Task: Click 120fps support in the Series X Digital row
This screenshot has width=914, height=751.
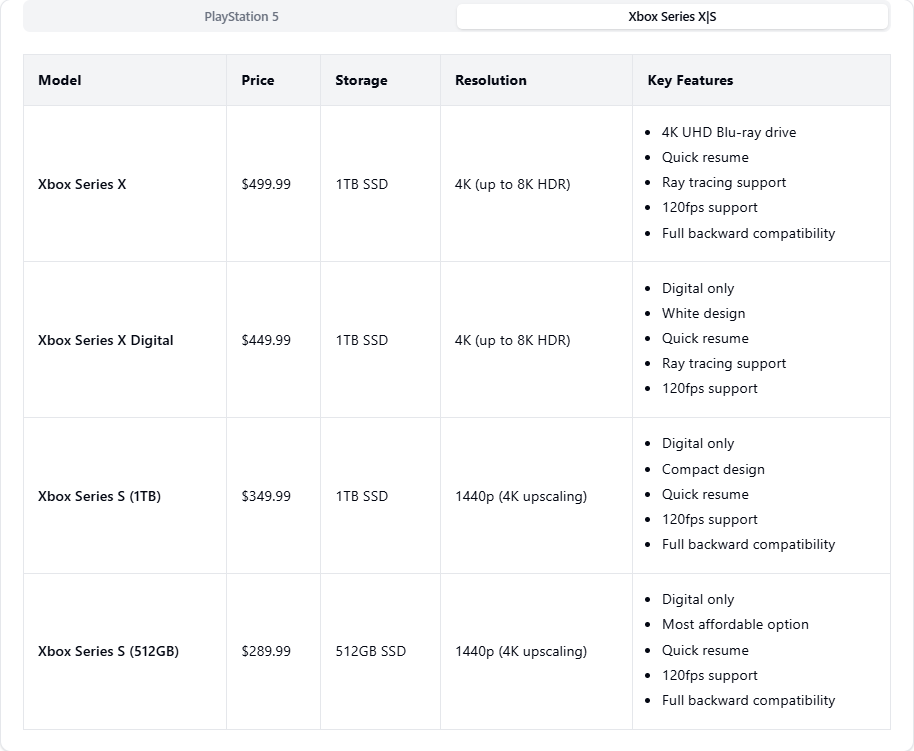Action: point(709,389)
